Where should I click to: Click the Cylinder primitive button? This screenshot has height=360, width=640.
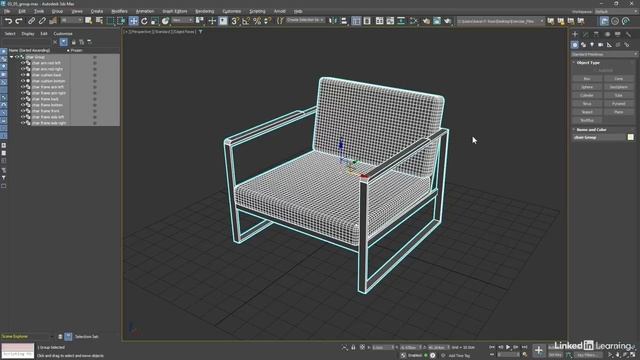click(587, 95)
